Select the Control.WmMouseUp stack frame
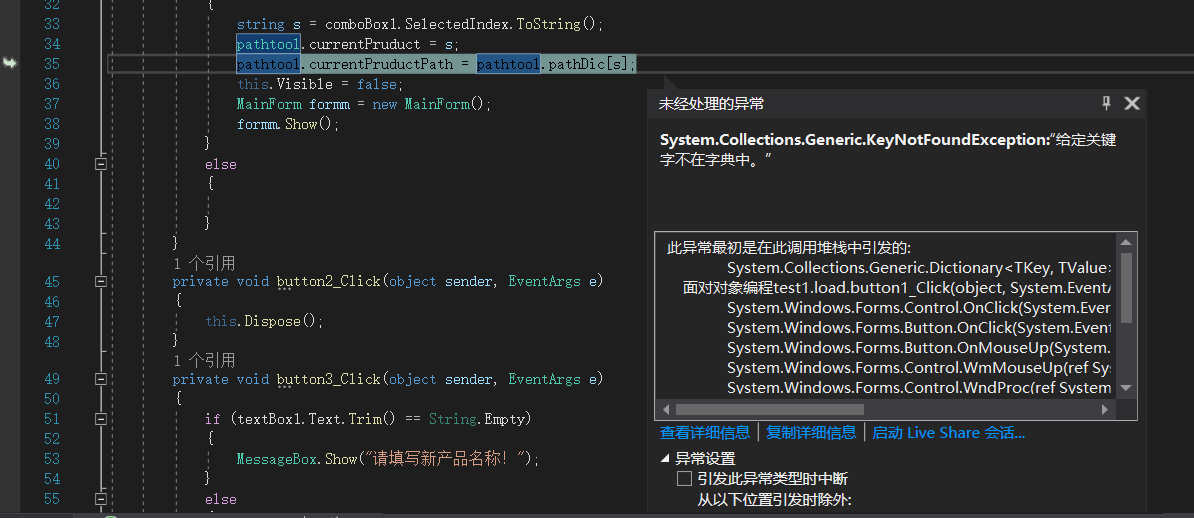Viewport: 1194px width, 518px height. 919,368
